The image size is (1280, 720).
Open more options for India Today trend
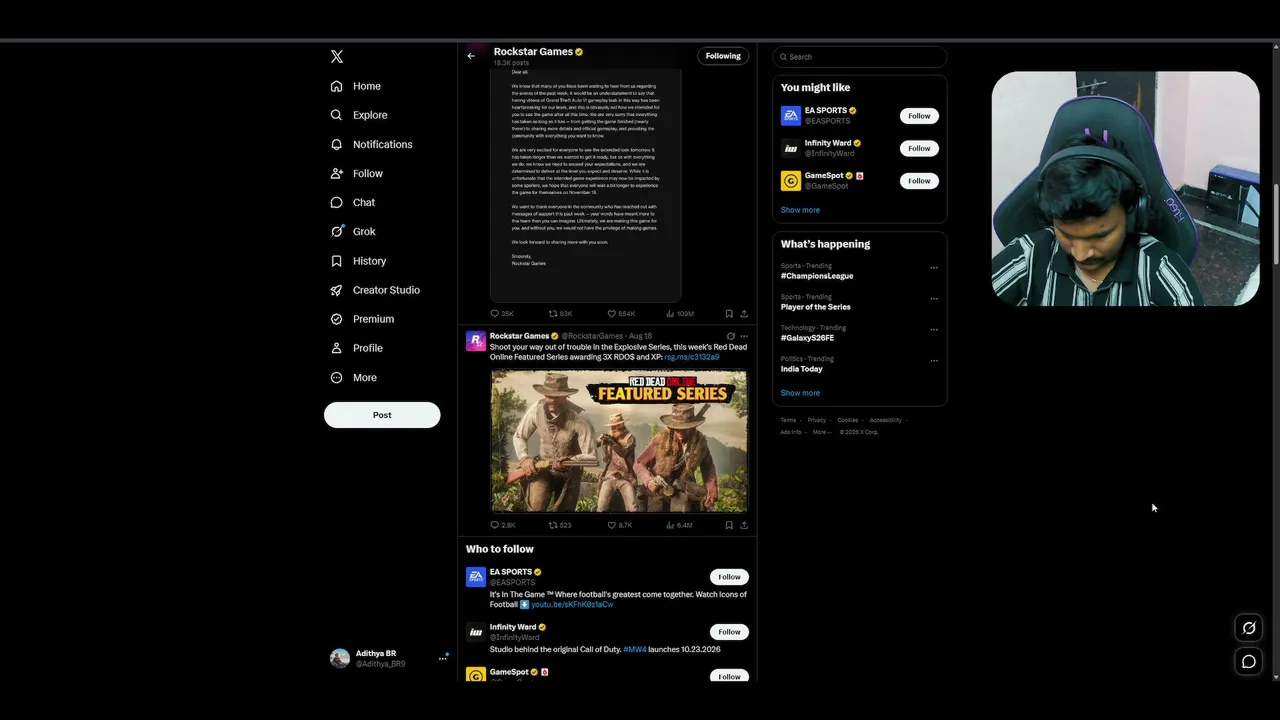(x=934, y=361)
